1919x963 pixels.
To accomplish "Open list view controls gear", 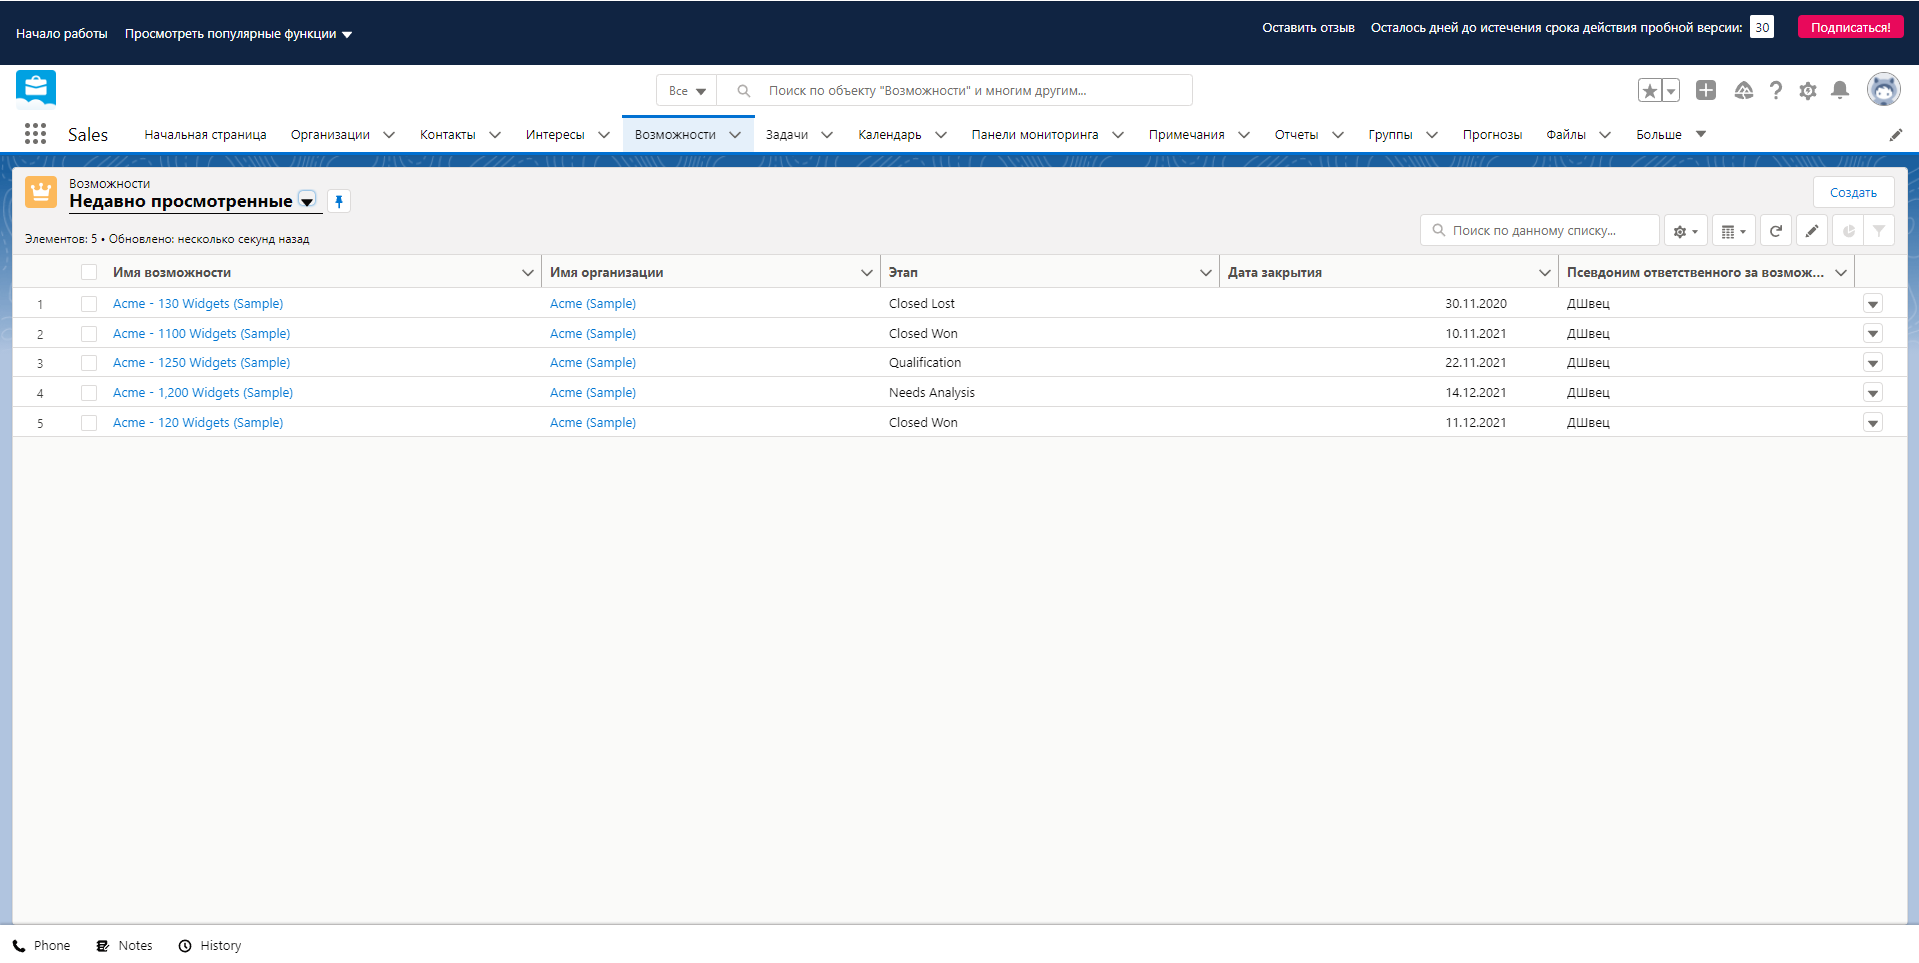I will click(x=1685, y=231).
